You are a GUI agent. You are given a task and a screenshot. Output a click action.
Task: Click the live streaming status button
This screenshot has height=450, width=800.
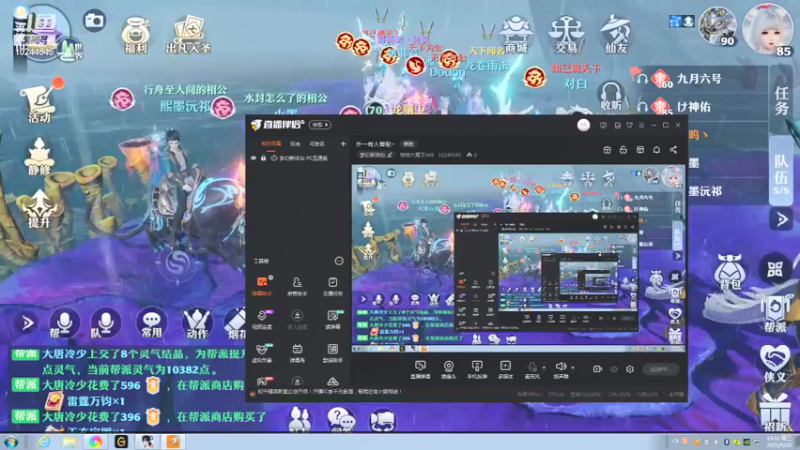(661, 369)
